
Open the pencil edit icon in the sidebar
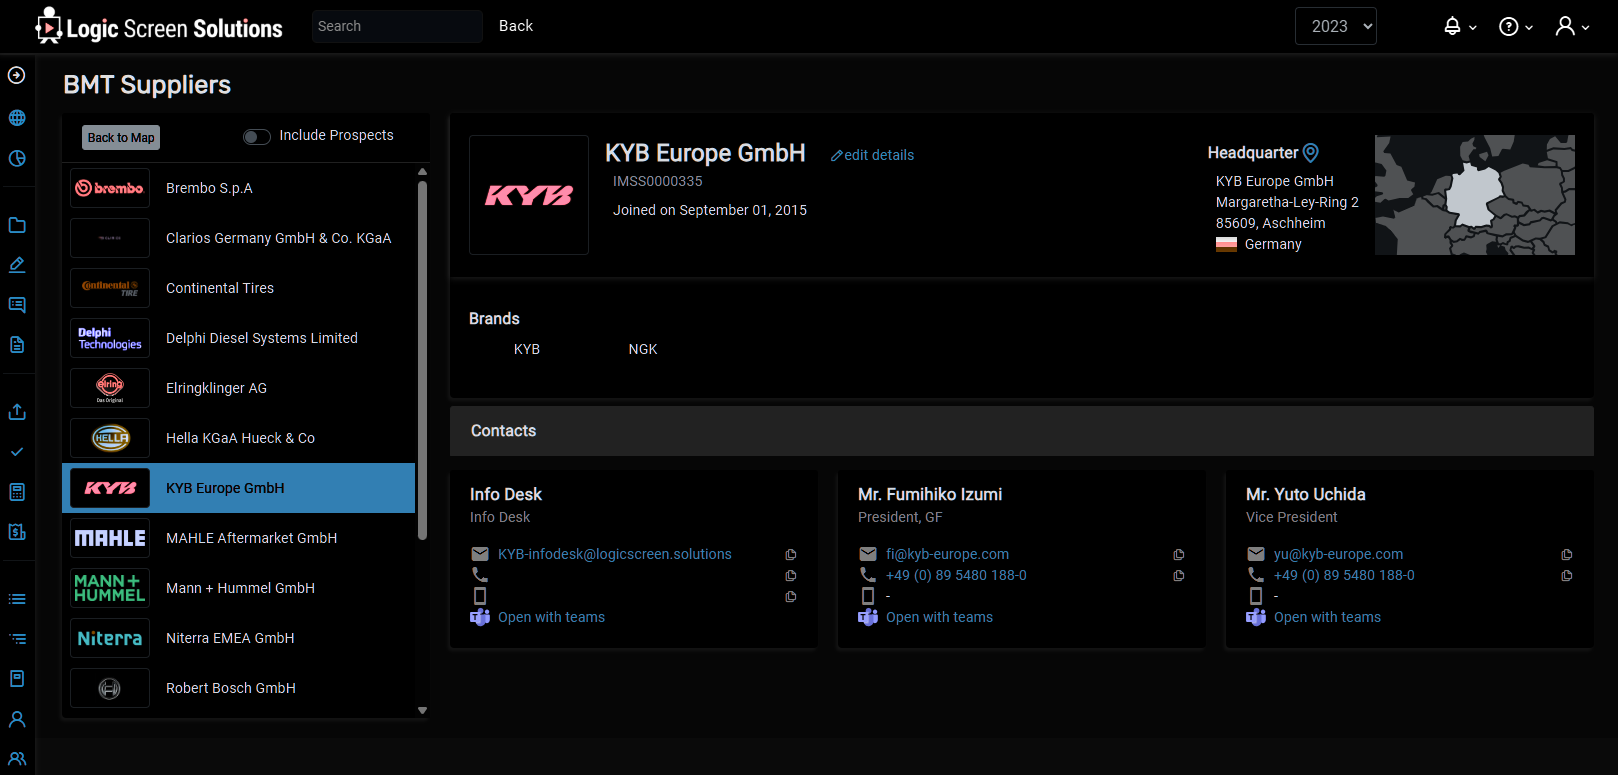click(17, 265)
